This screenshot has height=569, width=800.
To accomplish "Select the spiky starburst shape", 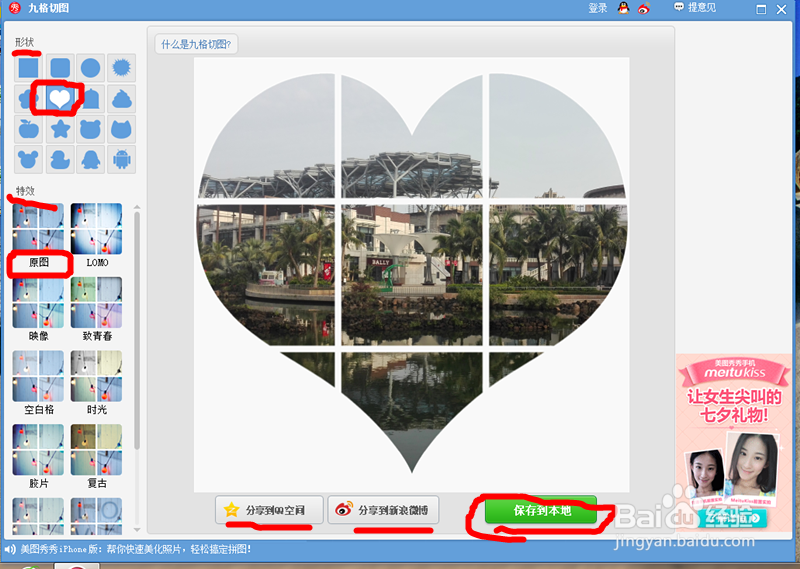I will point(121,68).
